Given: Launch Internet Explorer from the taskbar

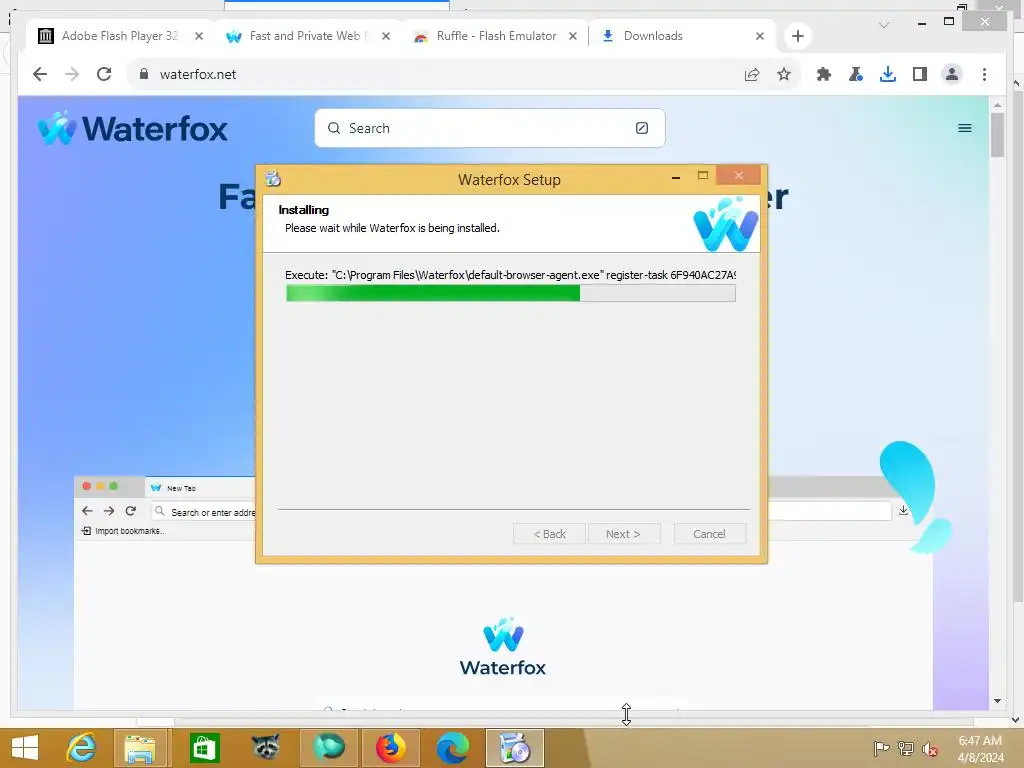Looking at the screenshot, I should click(82, 748).
